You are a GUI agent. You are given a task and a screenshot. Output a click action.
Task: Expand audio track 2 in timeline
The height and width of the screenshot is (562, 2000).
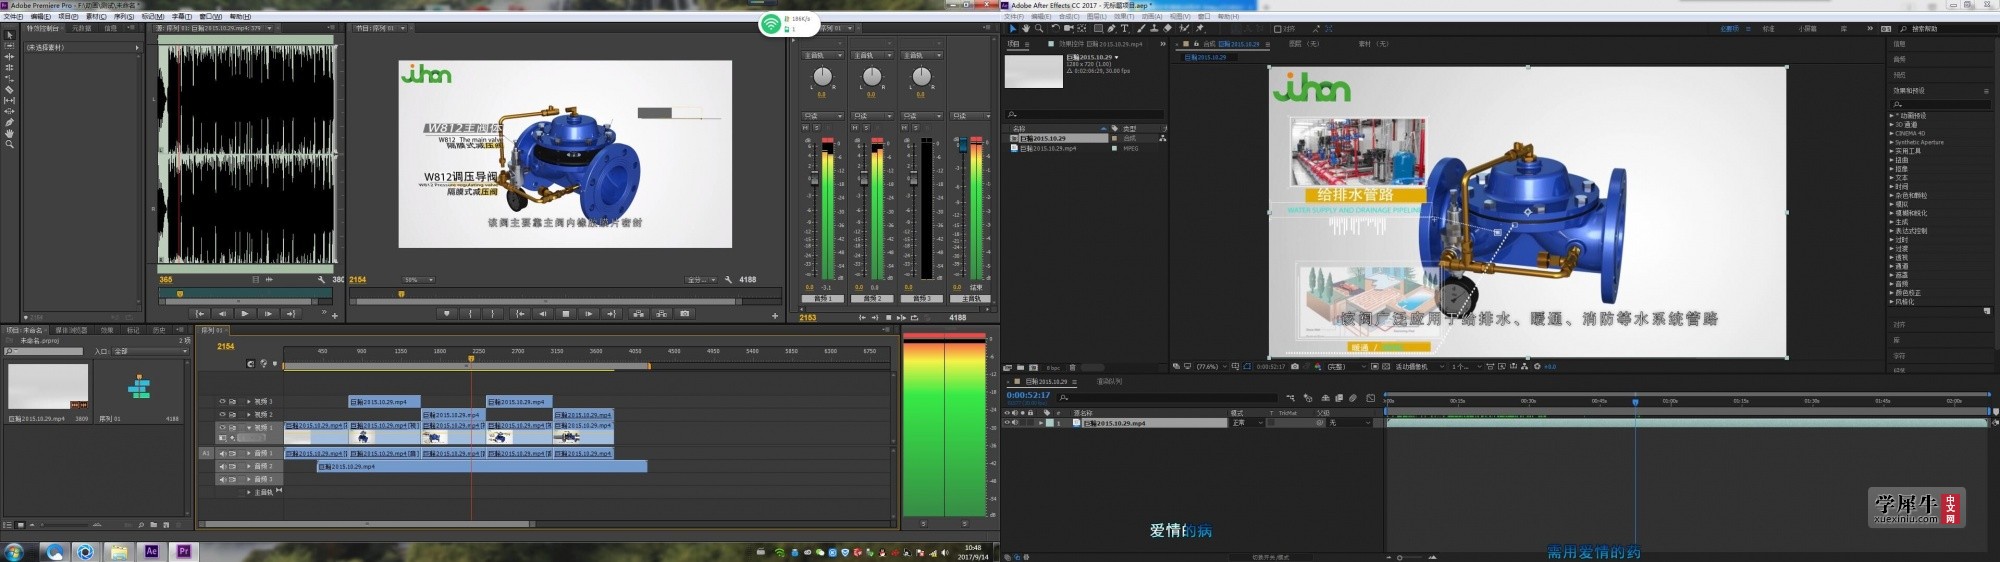[249, 466]
